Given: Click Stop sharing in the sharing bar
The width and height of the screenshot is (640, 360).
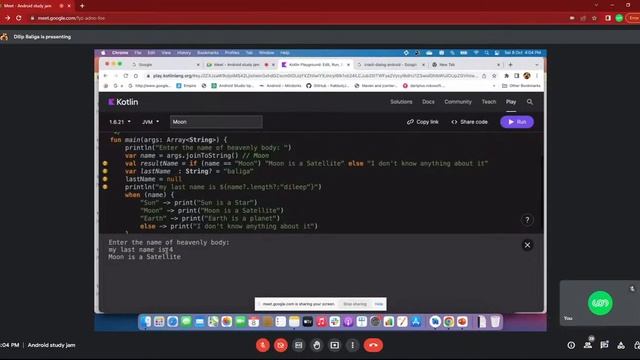Looking at the screenshot, I should (355, 304).
